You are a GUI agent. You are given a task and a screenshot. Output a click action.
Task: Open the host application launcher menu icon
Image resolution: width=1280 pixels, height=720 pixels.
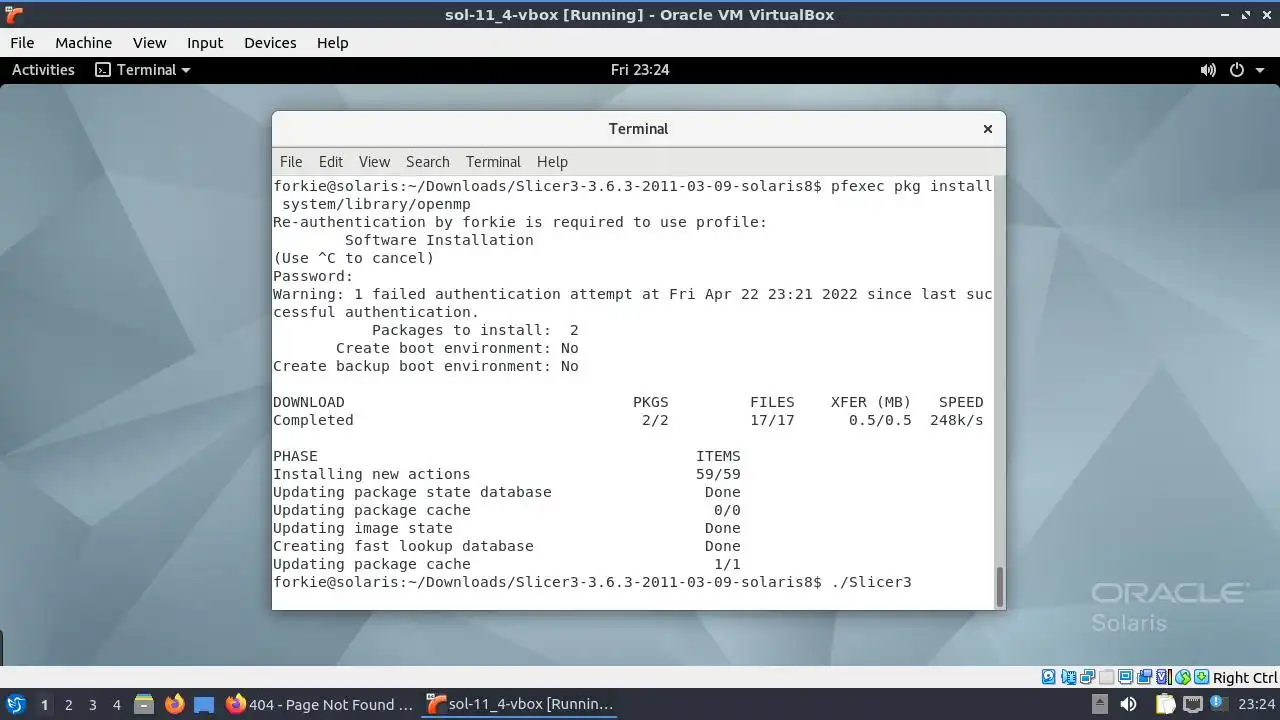(16, 704)
